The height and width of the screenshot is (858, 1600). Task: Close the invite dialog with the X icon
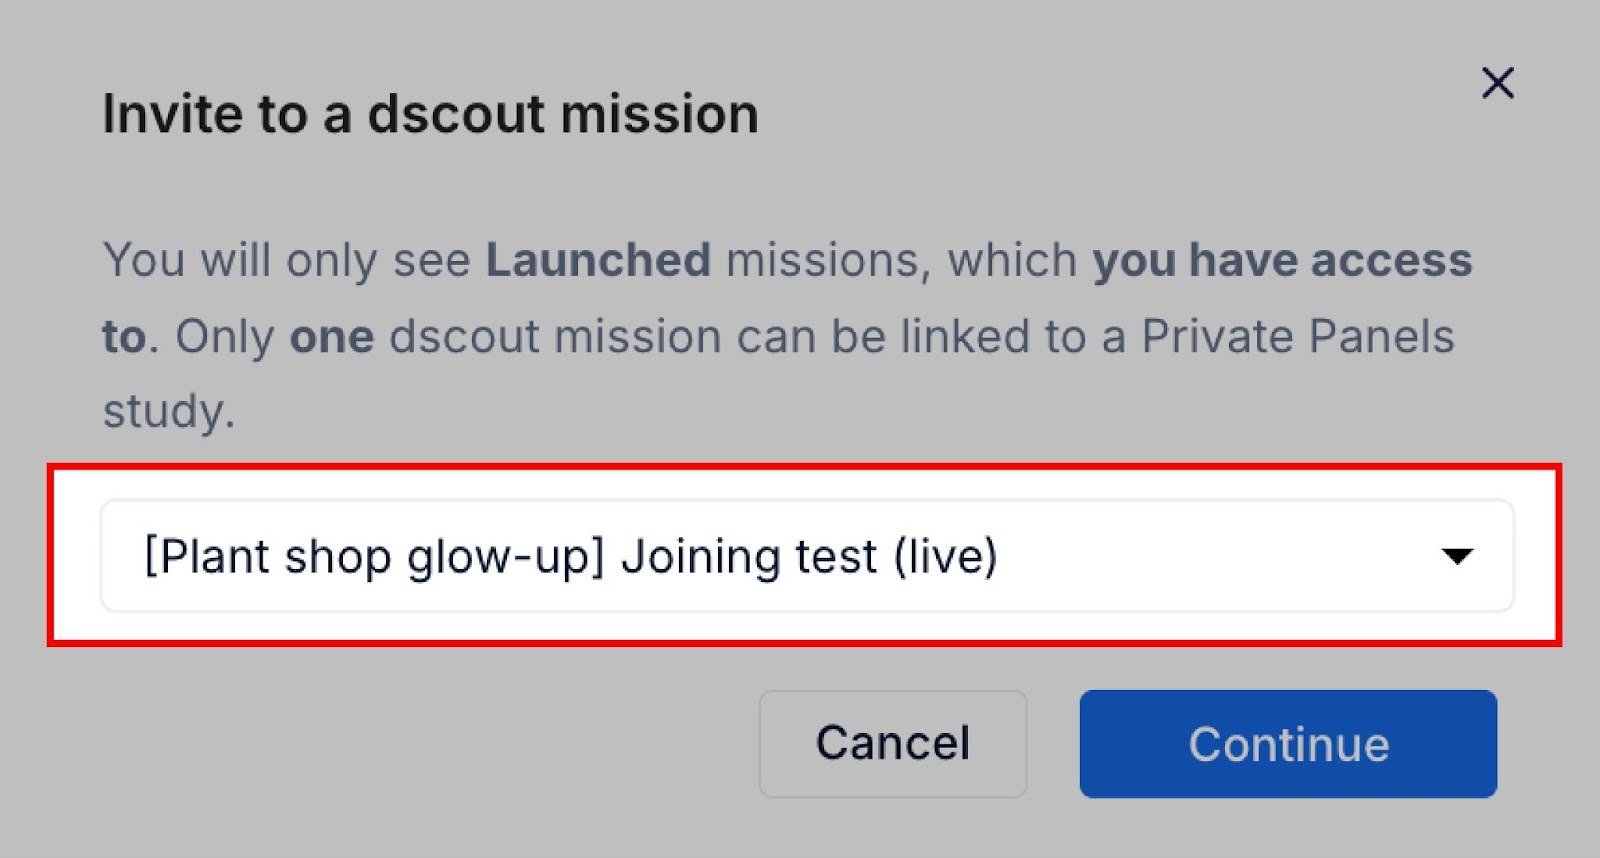(x=1497, y=83)
